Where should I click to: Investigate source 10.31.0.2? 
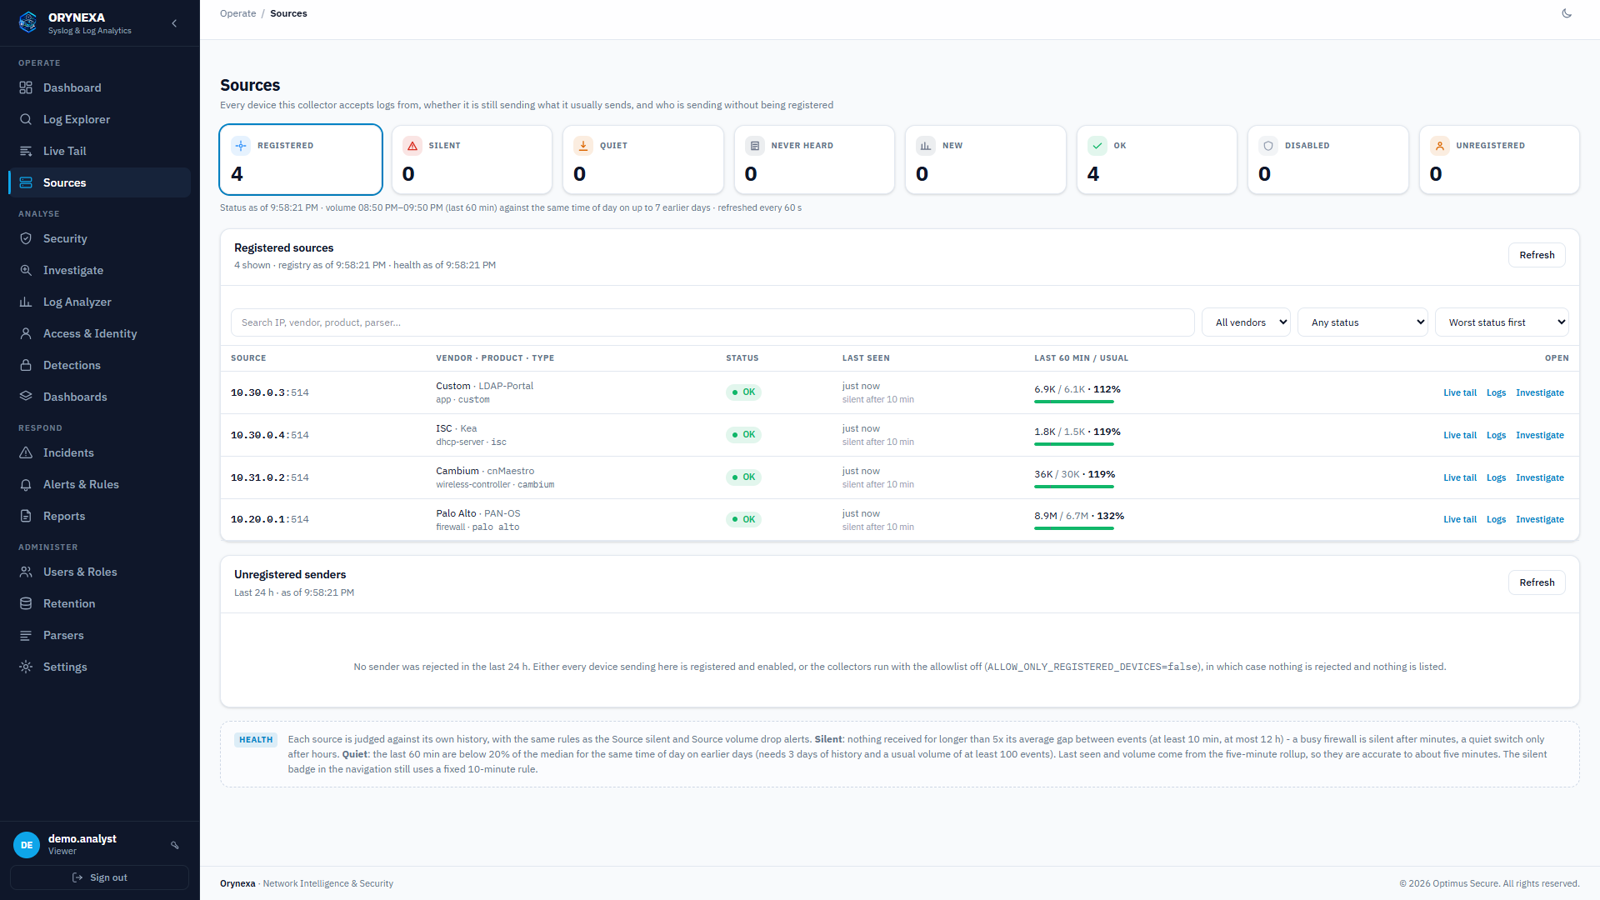click(x=1540, y=478)
